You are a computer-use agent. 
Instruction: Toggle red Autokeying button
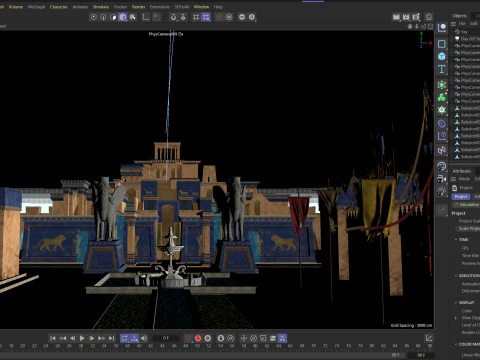198,338
